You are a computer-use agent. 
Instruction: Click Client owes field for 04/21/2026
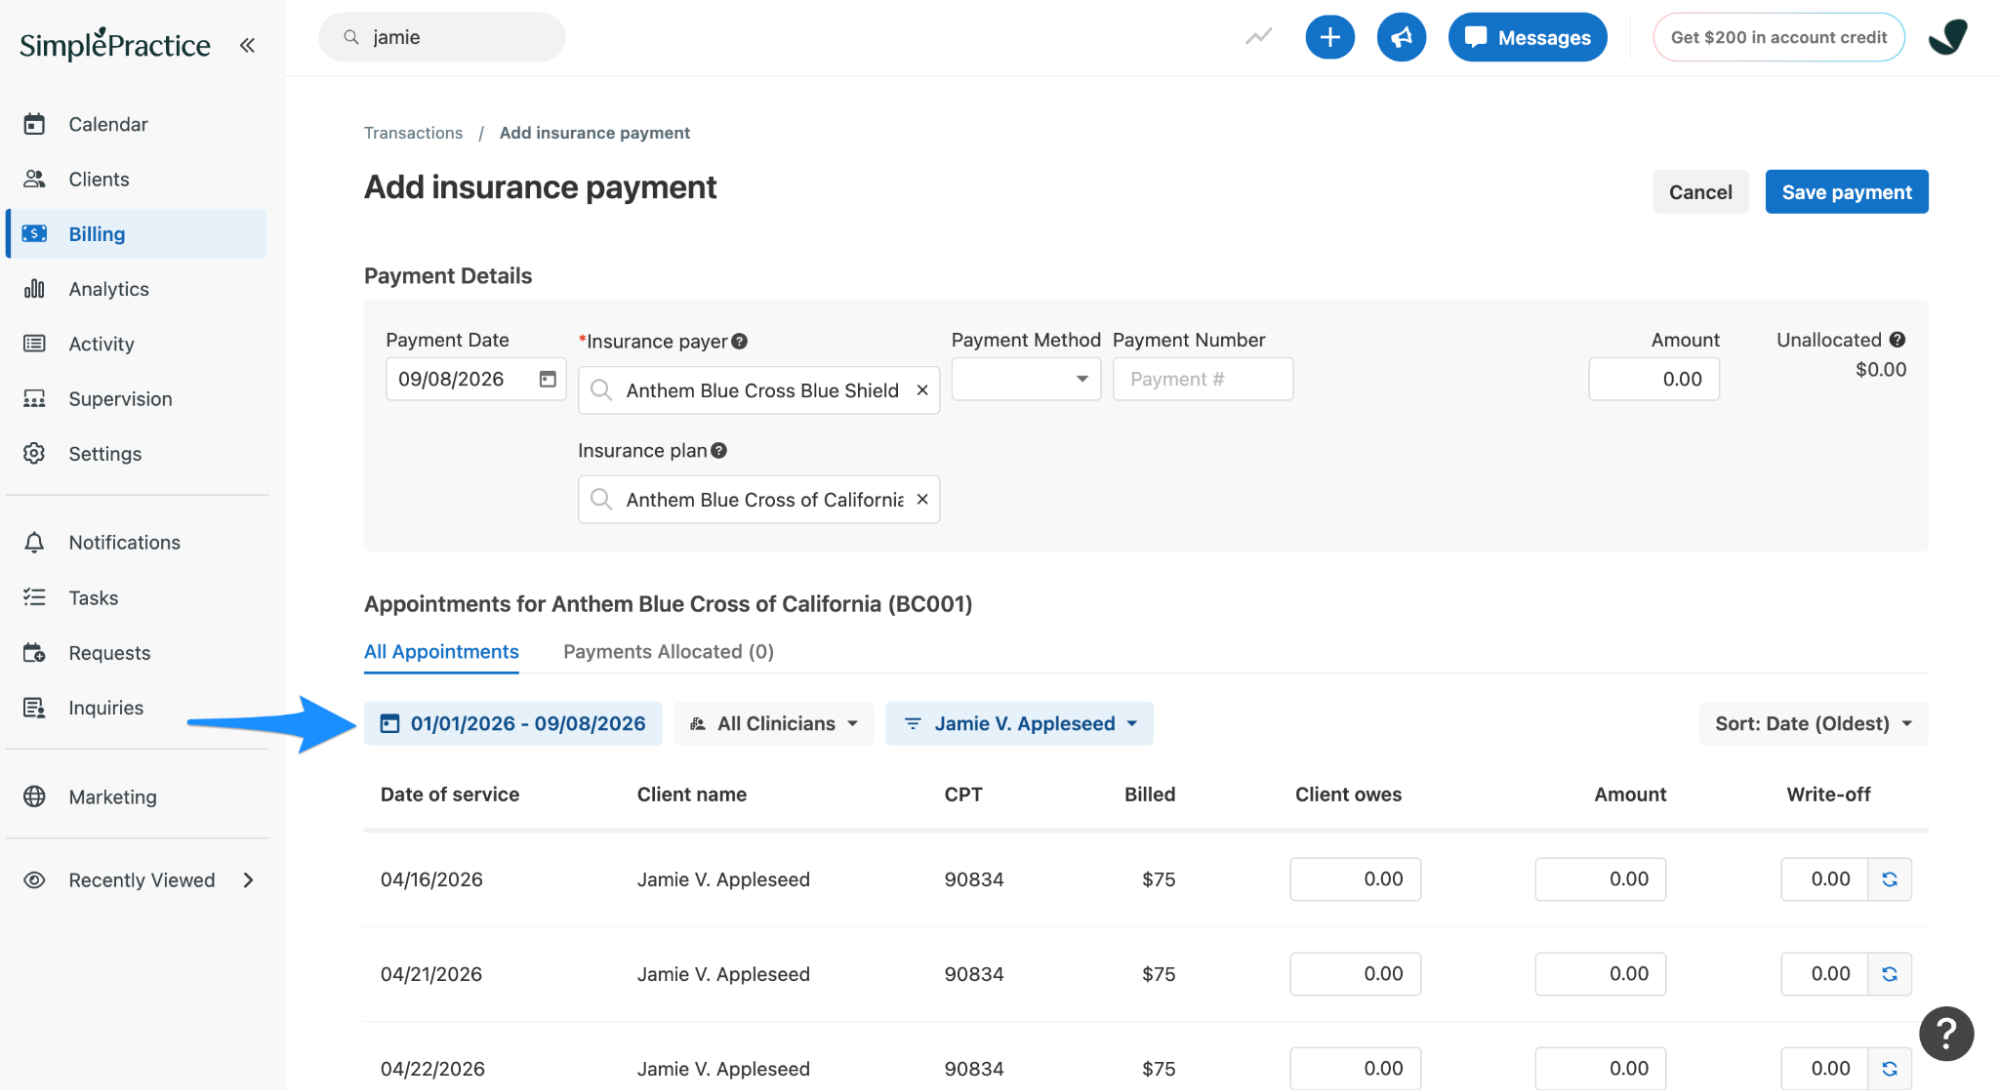[1355, 974]
